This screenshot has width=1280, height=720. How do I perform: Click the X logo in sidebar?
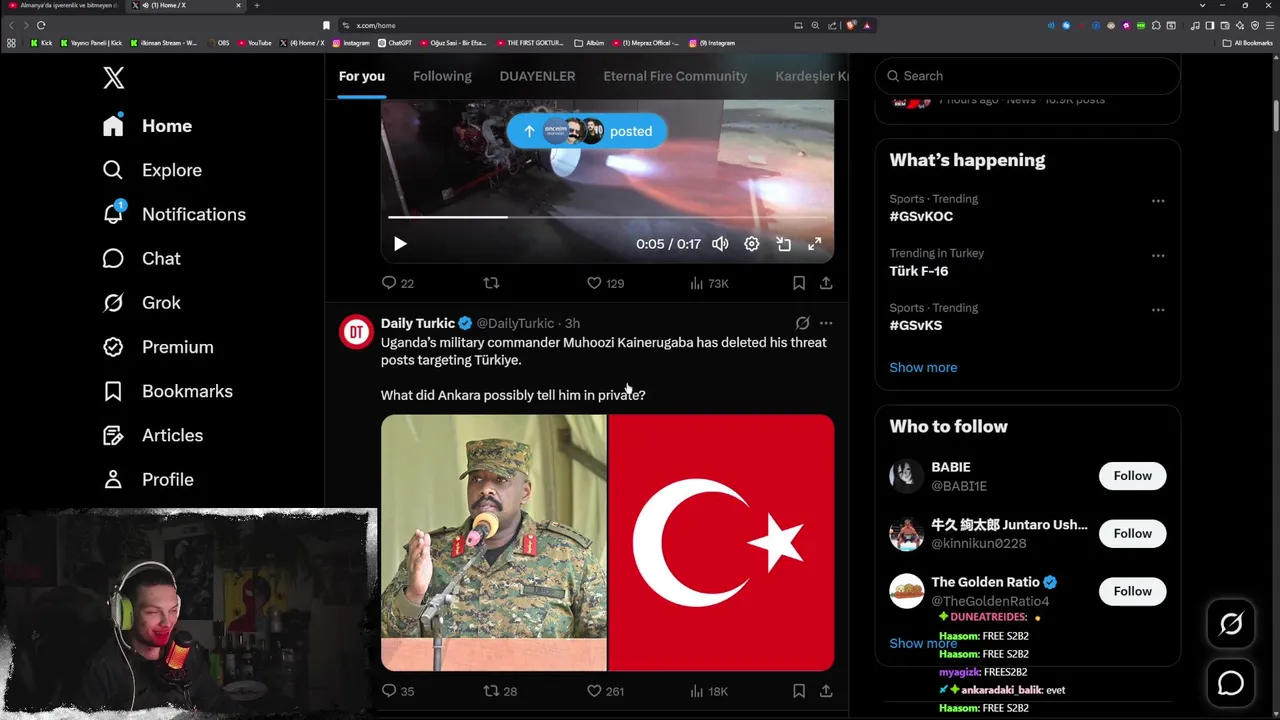(114, 77)
